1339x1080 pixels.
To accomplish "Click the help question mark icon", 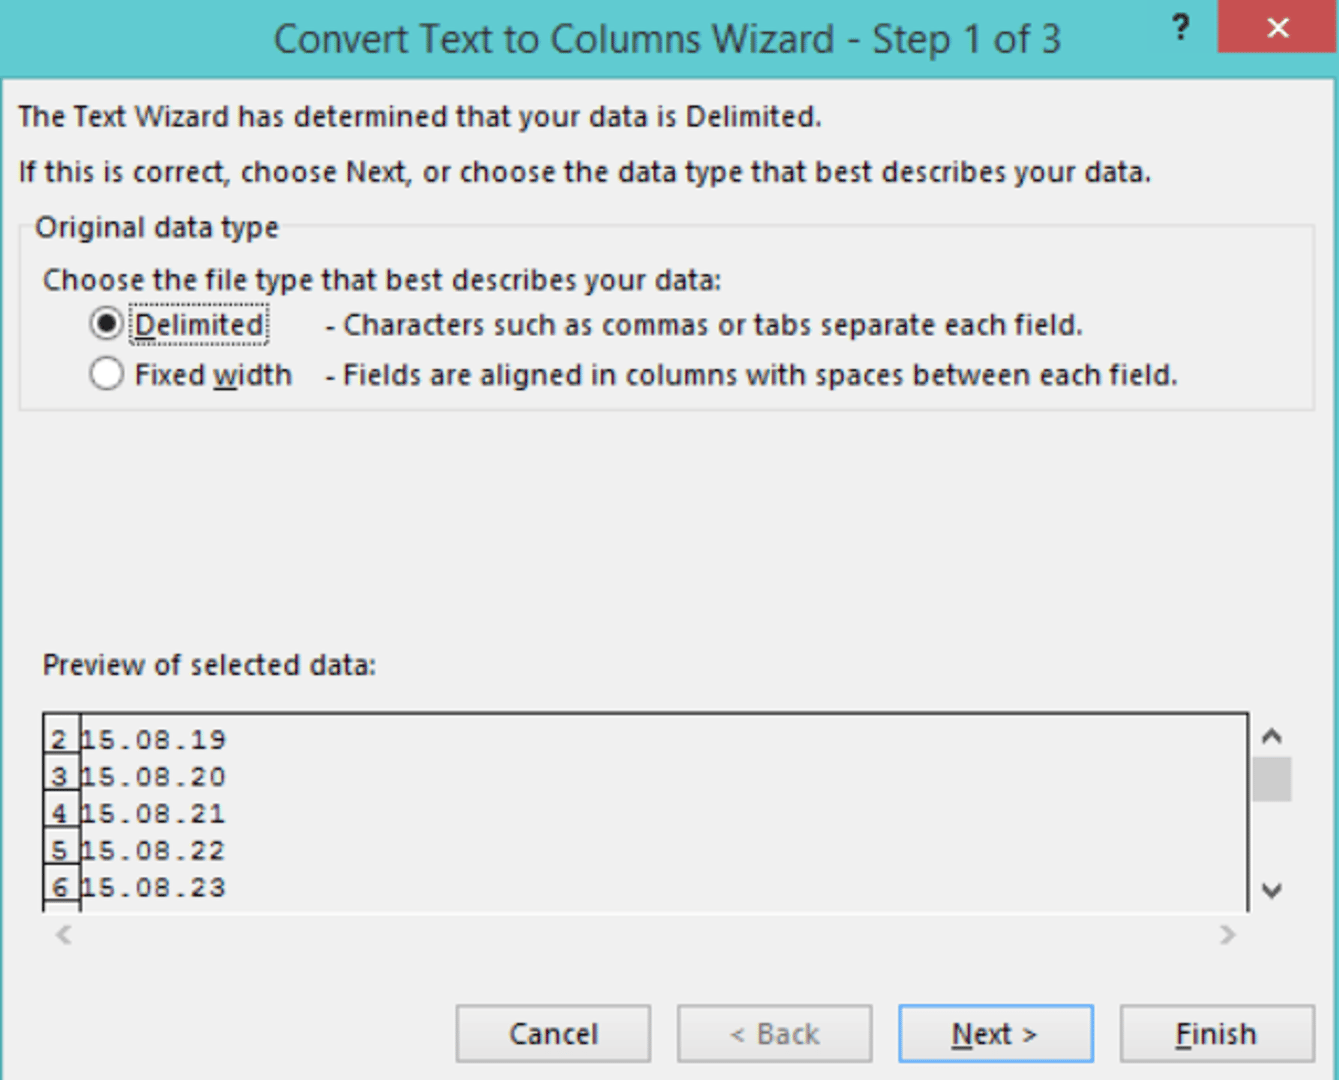I will pyautogui.click(x=1180, y=28).
